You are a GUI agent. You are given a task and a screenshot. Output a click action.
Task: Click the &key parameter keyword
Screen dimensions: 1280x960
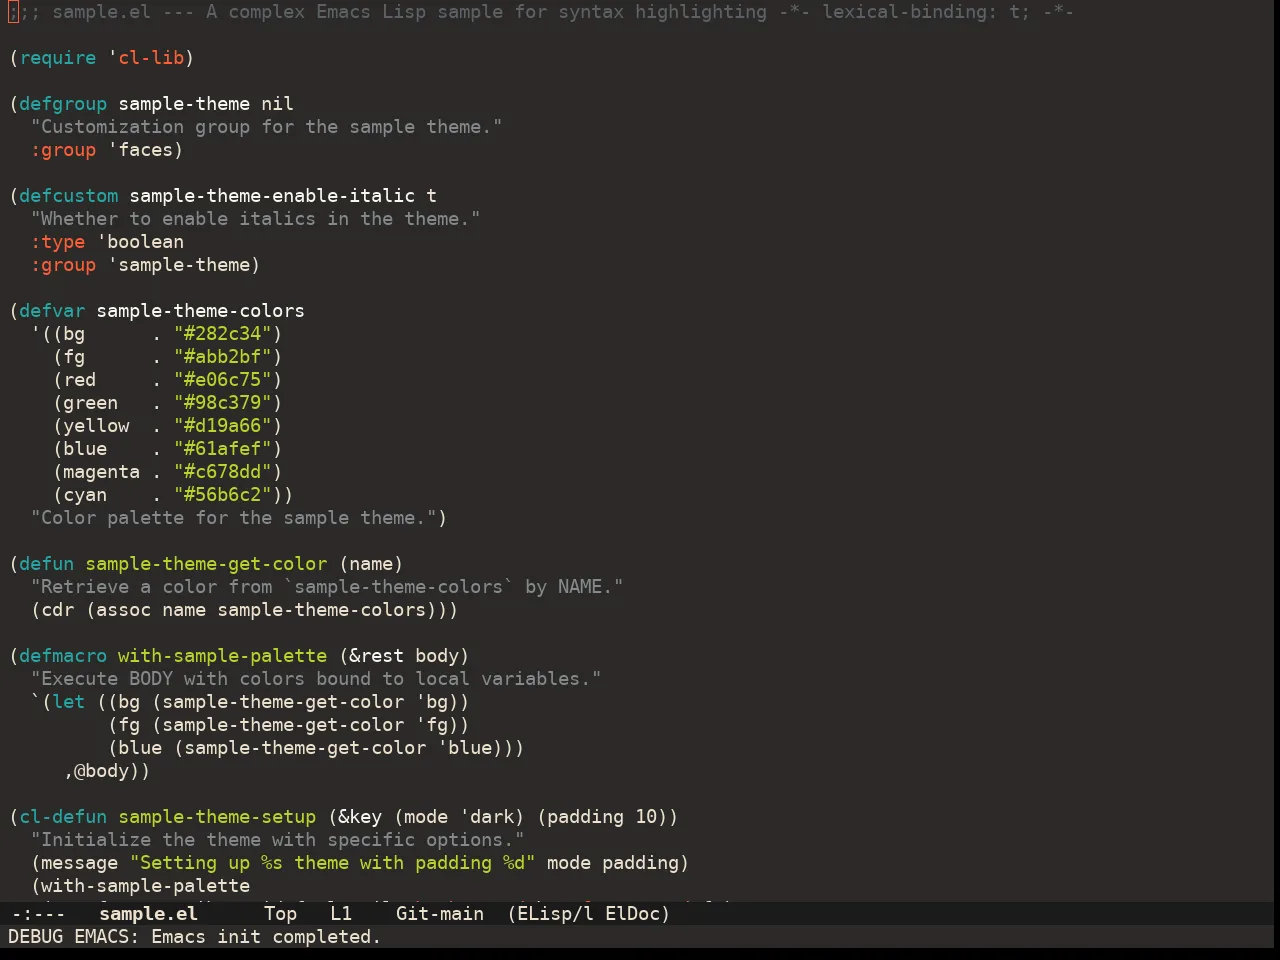click(360, 817)
